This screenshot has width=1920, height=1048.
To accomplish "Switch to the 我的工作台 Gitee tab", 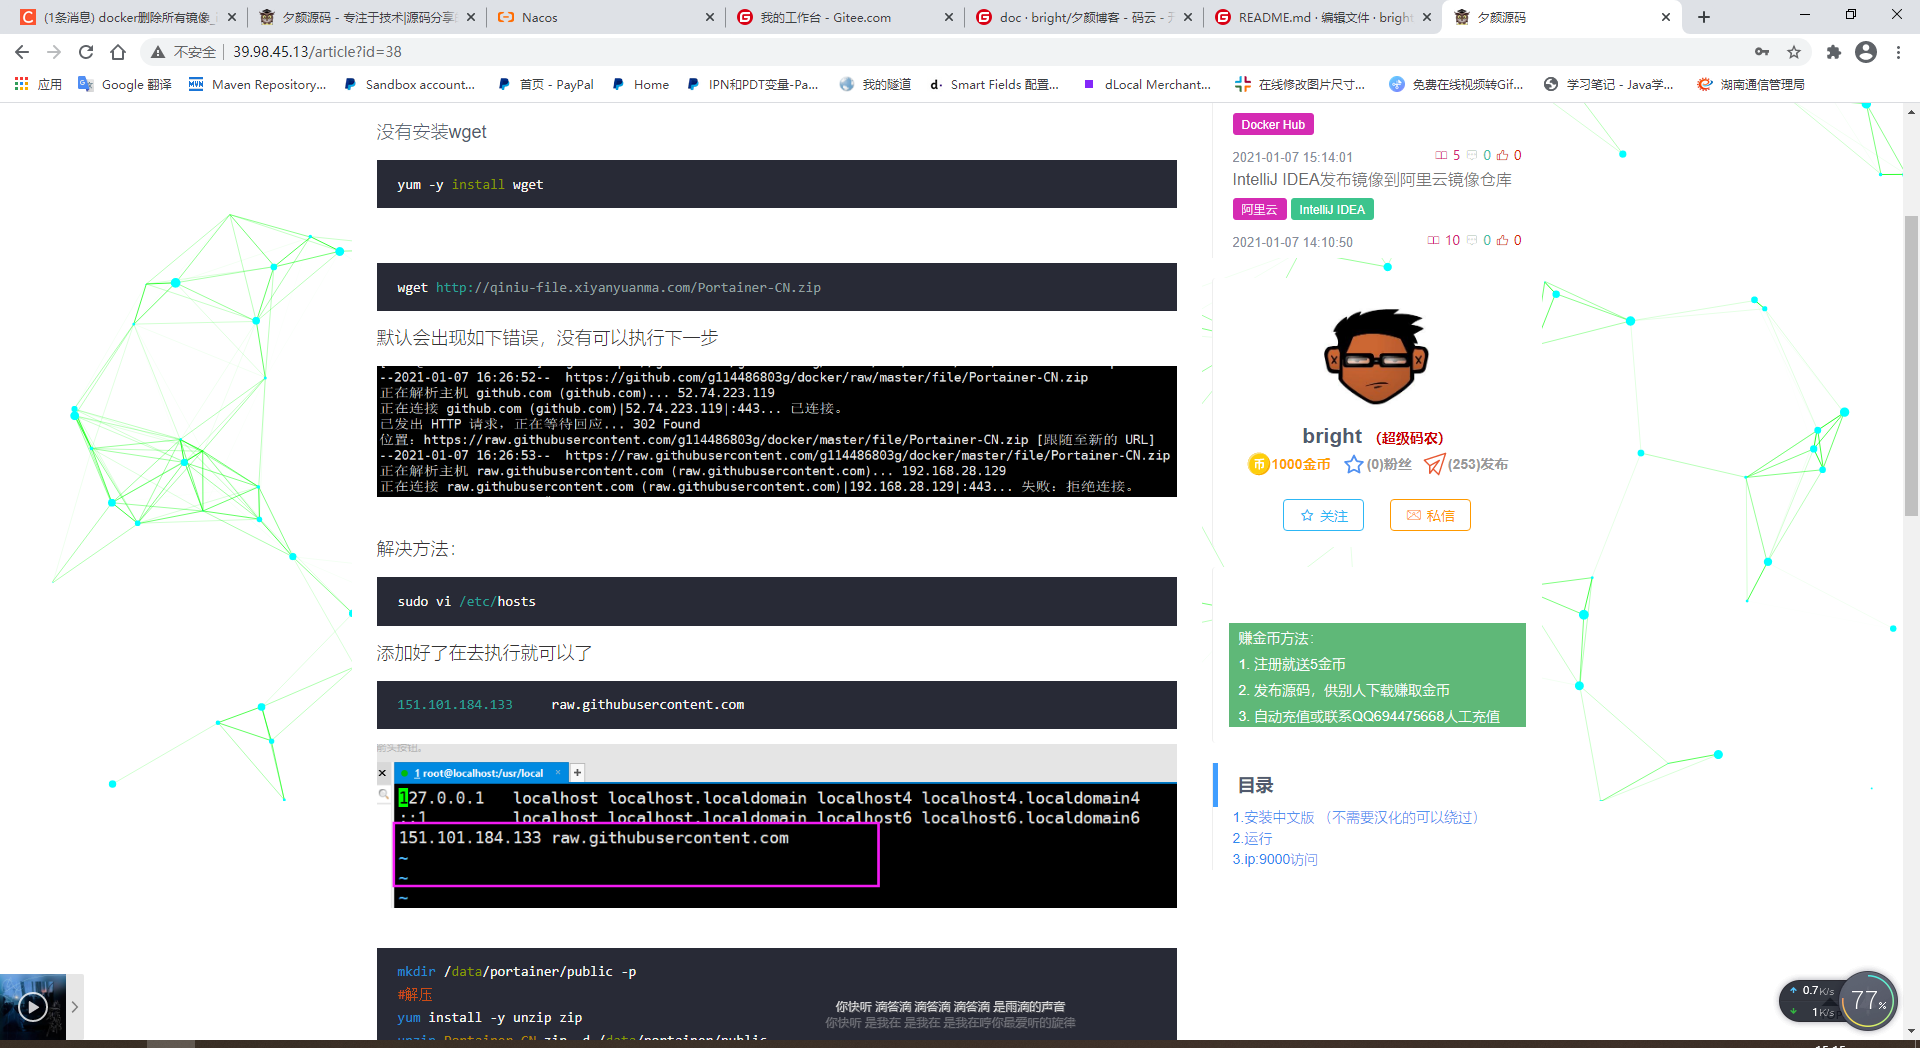I will click(x=843, y=17).
